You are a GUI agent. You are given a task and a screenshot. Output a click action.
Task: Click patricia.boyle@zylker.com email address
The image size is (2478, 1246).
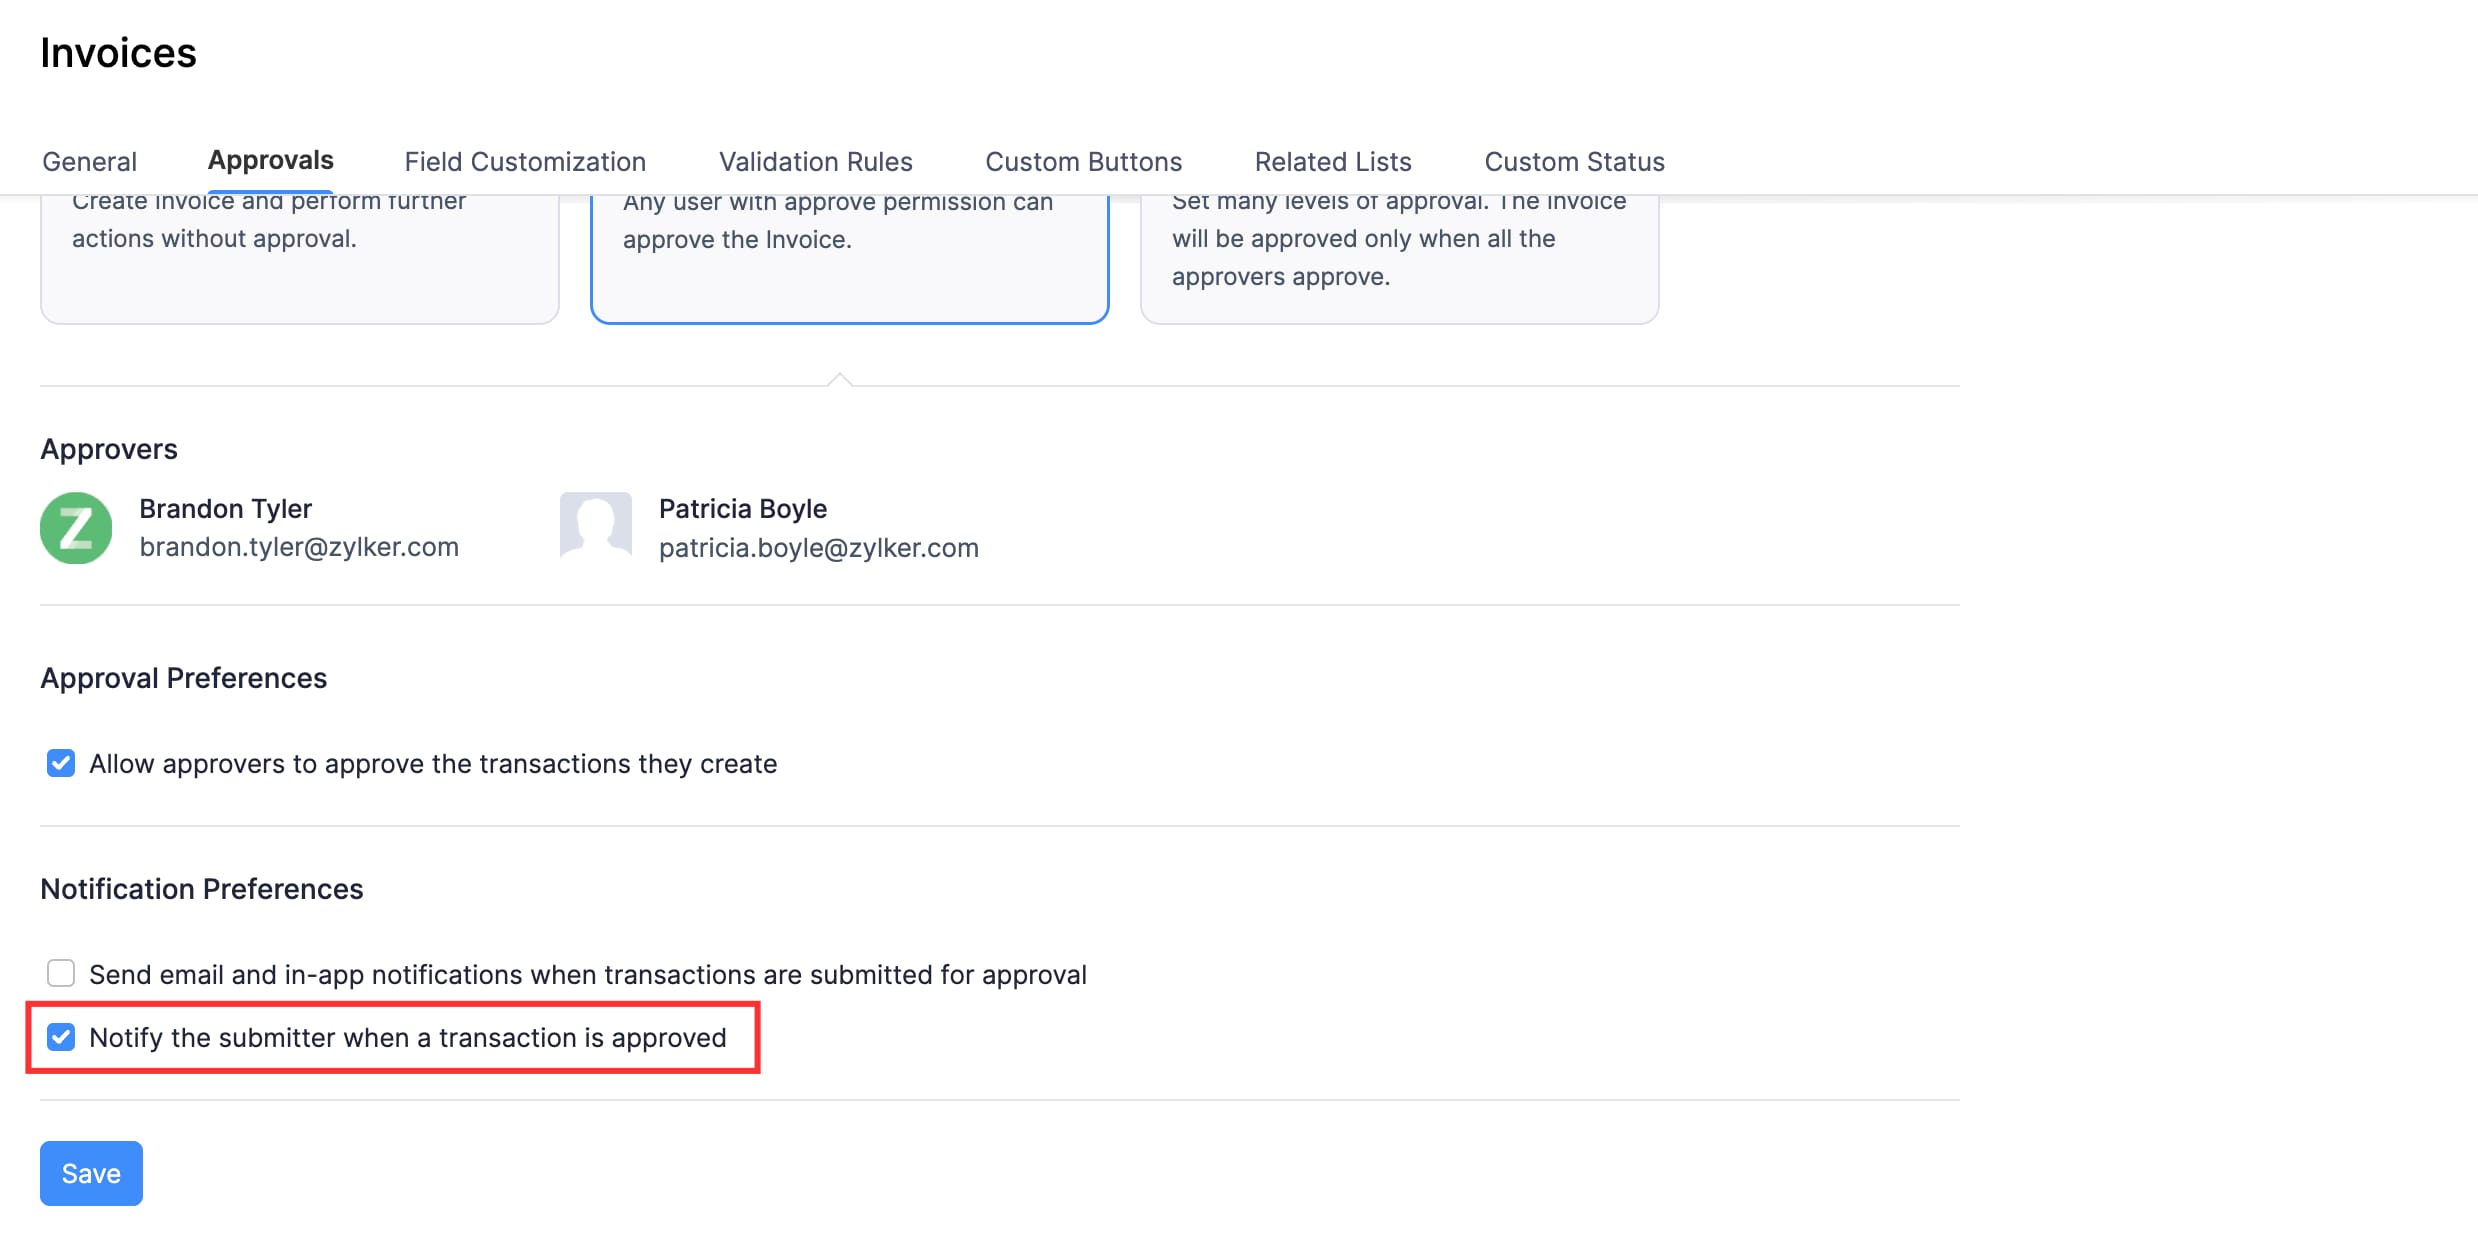(818, 546)
